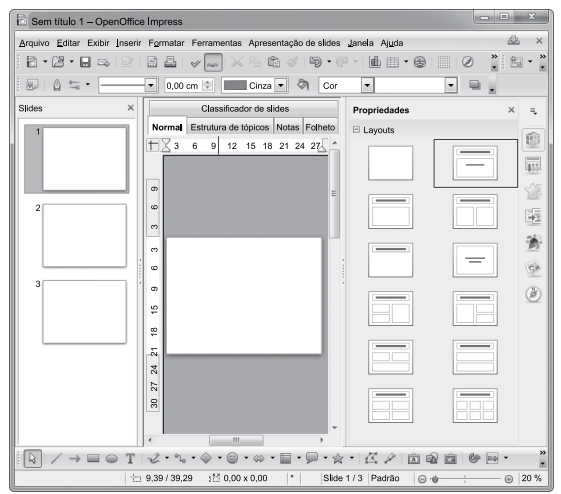Click the Export as PDF icon
This screenshot has height=494, width=561.
tap(152, 62)
